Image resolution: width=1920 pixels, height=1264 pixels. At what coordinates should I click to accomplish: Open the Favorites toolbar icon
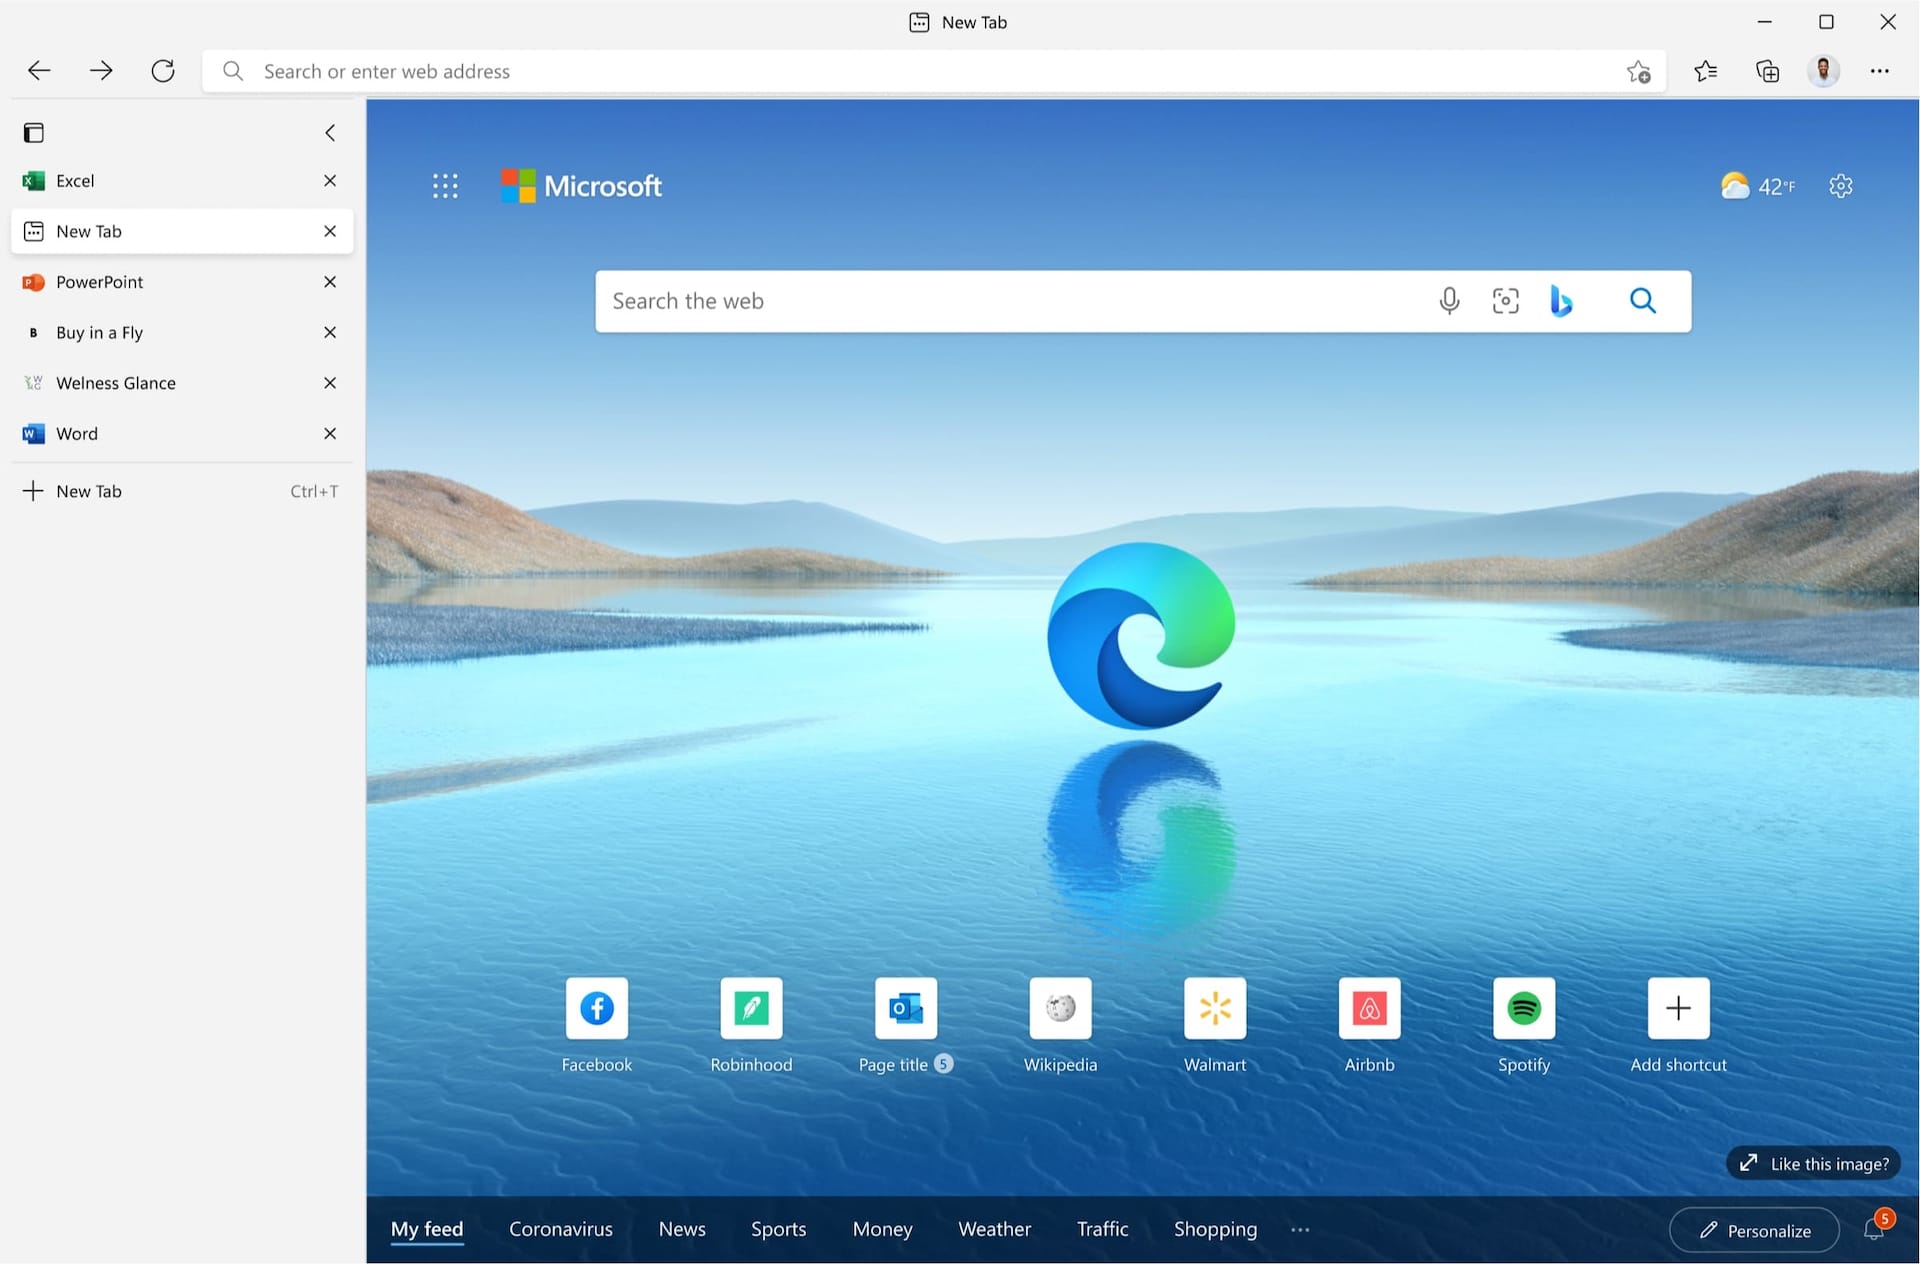click(x=1706, y=71)
